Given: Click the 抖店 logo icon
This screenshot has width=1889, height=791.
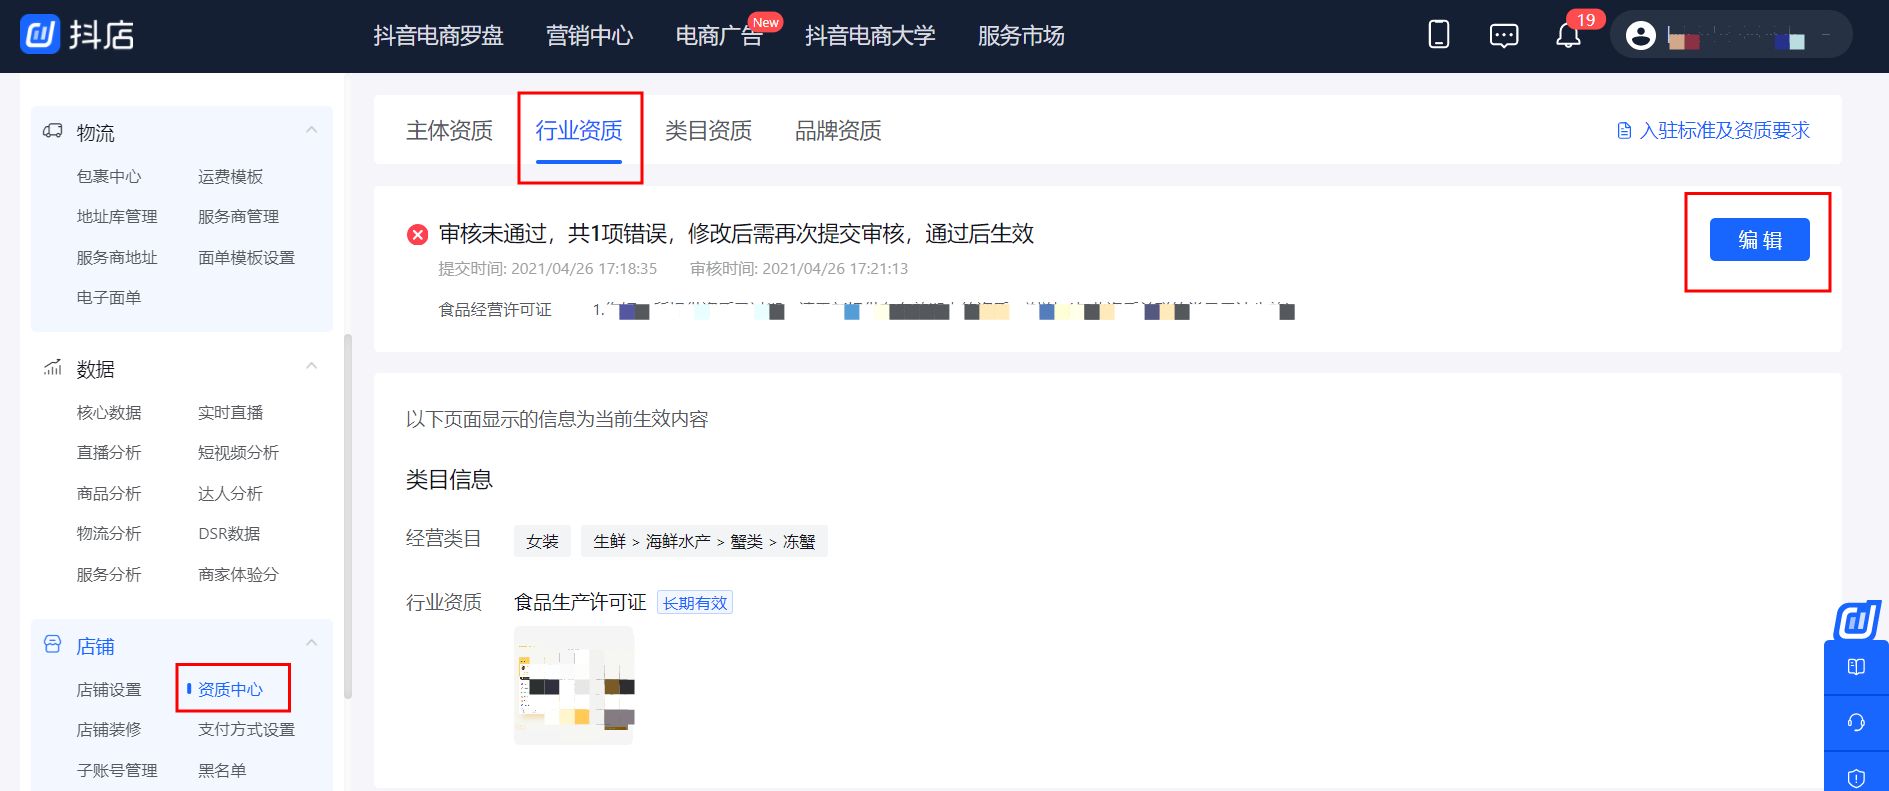Looking at the screenshot, I should pos(40,35).
